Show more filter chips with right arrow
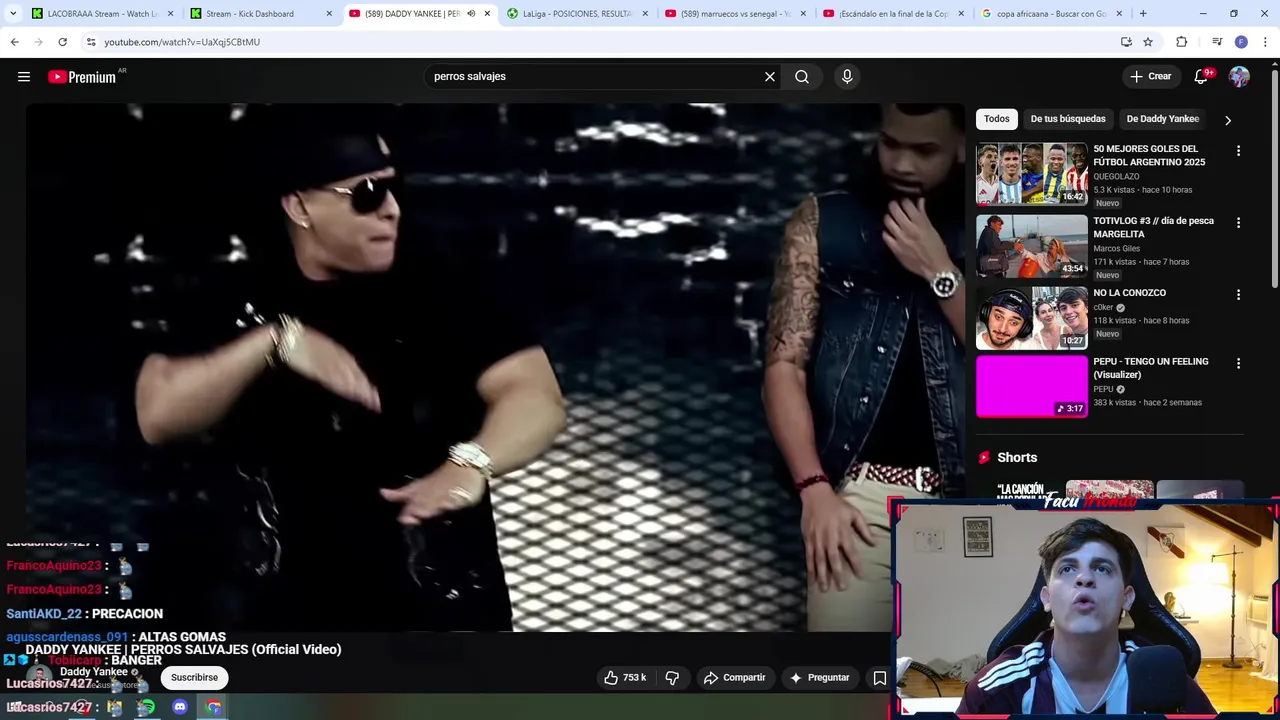The height and width of the screenshot is (720, 1280). pos(1228,120)
